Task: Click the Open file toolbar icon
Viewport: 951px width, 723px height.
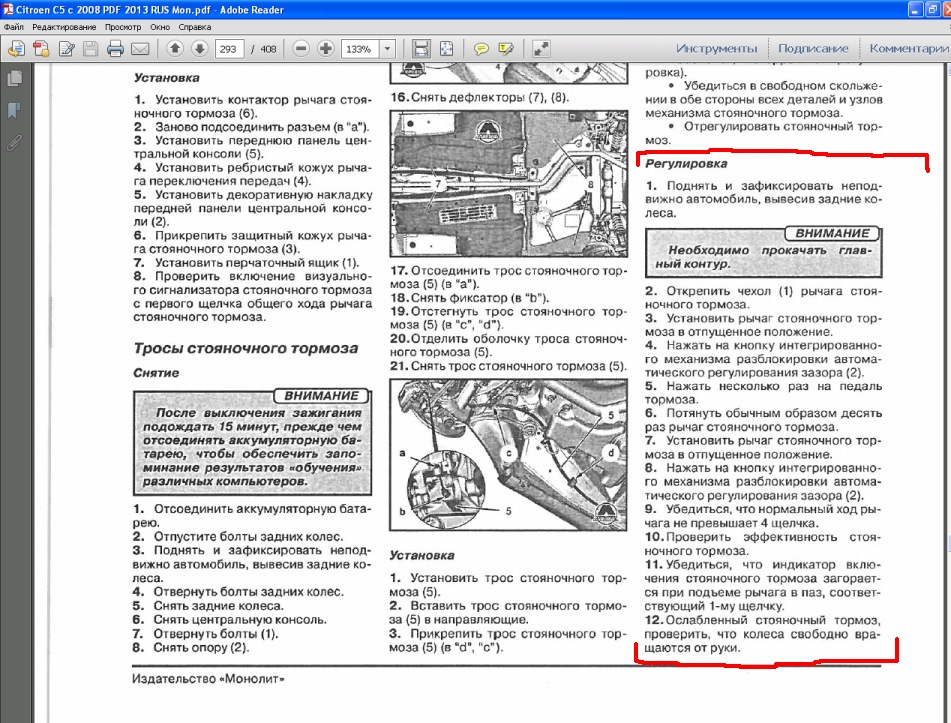Action: (x=16, y=49)
